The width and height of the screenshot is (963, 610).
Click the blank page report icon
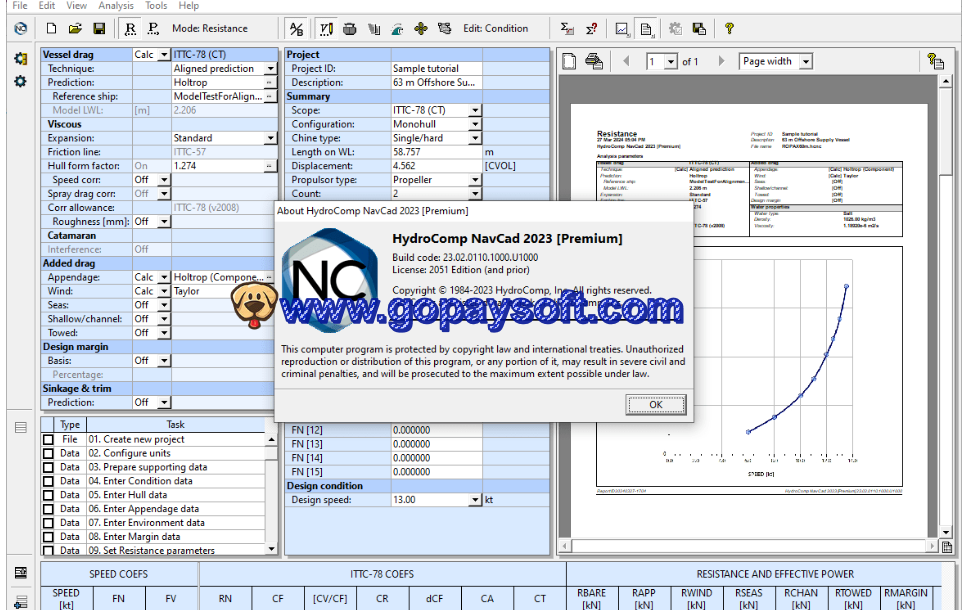[x=569, y=61]
